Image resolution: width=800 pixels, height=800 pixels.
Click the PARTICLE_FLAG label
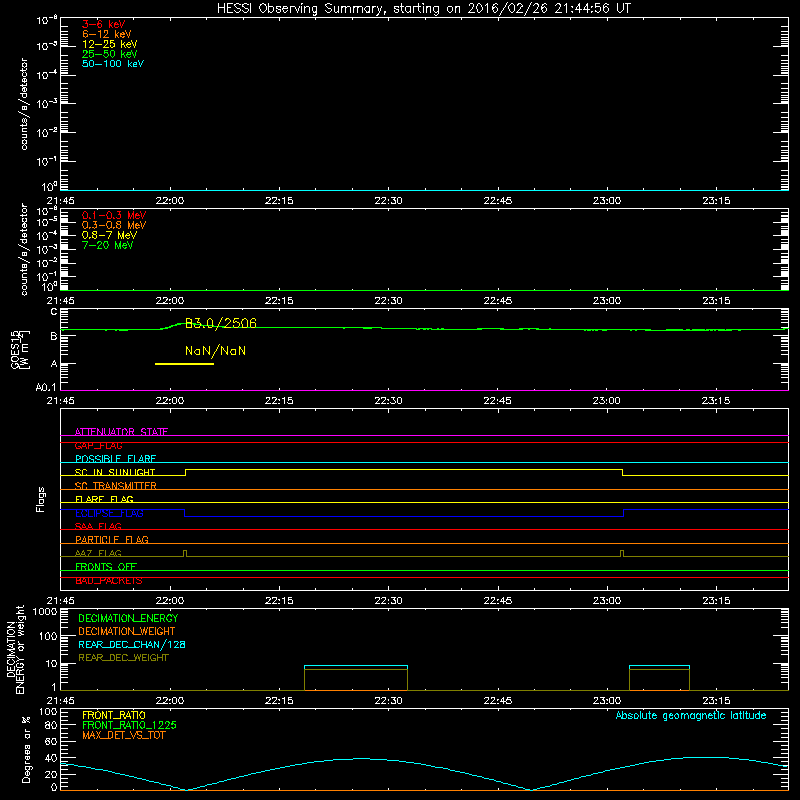pyautogui.click(x=112, y=539)
